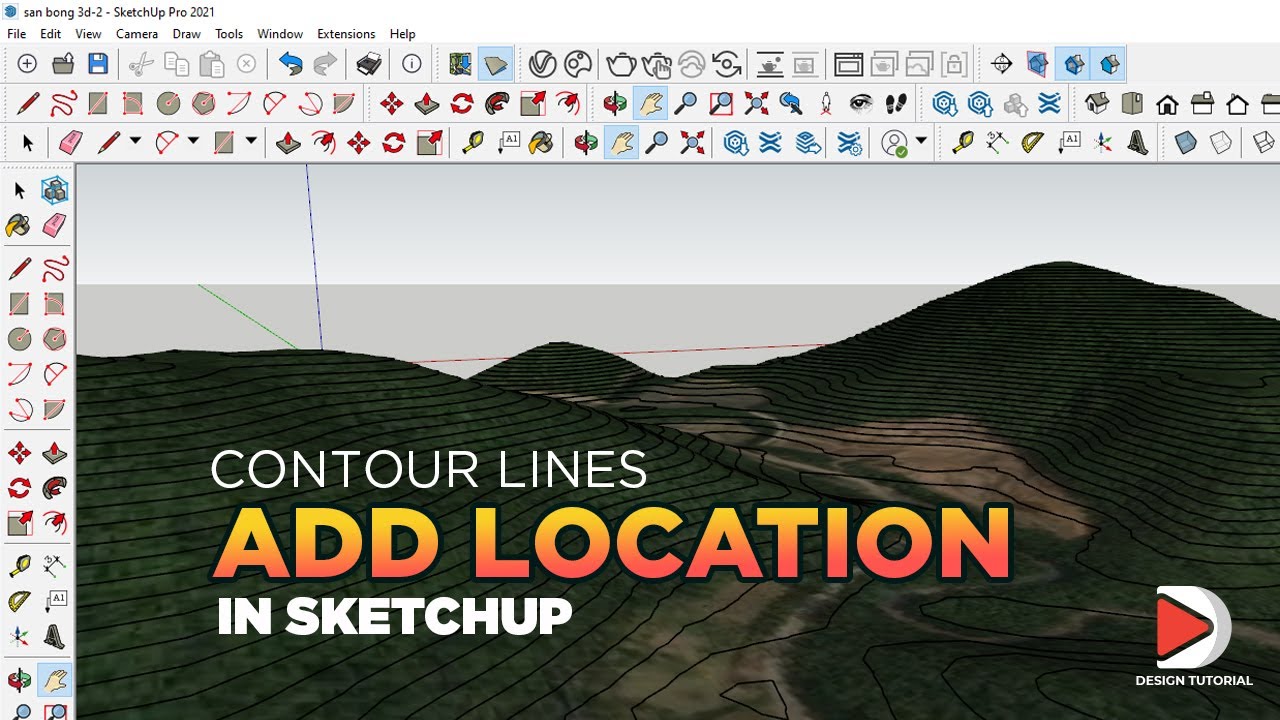Viewport: 1280px width, 720px height.
Task: Open the Extensions menu
Action: pos(346,33)
